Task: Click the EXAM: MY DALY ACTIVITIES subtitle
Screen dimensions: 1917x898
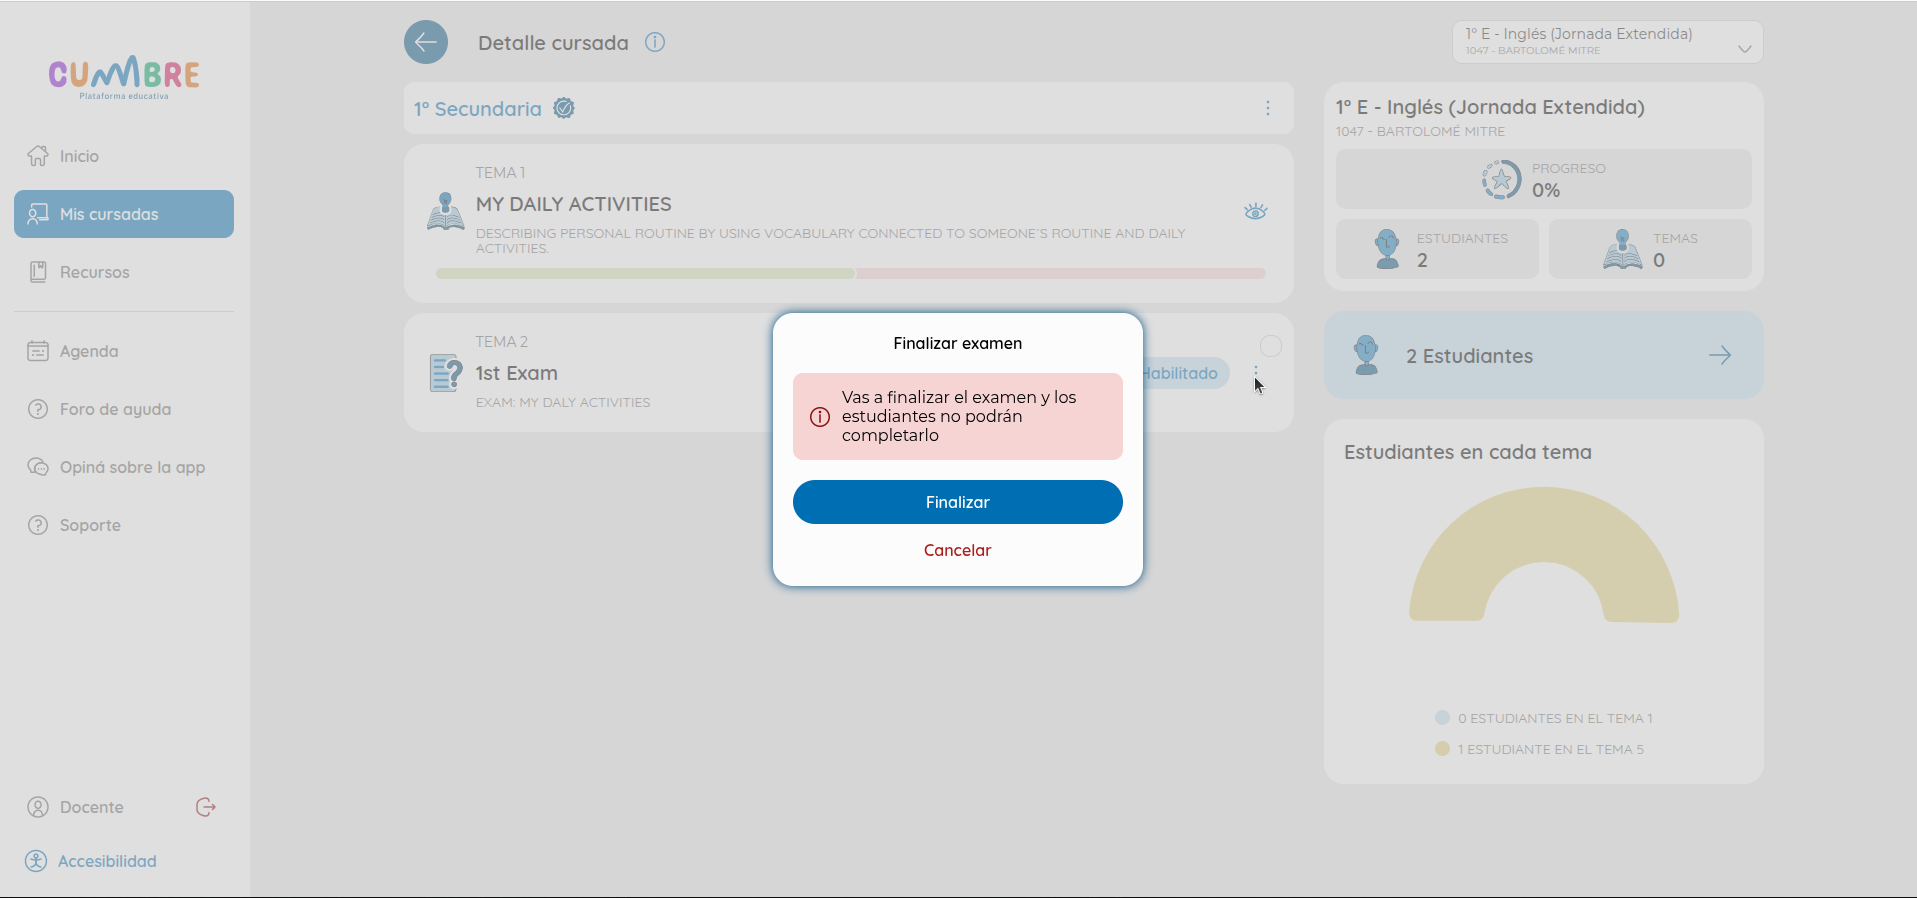Action: (563, 402)
